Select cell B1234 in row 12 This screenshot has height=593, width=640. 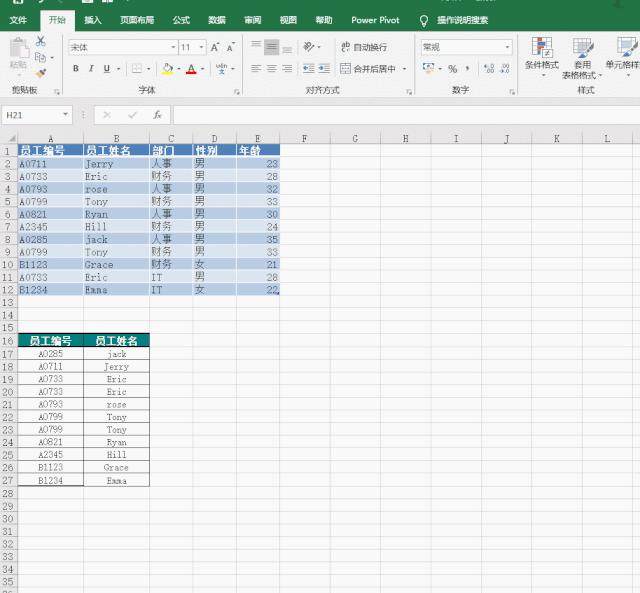click(51, 290)
